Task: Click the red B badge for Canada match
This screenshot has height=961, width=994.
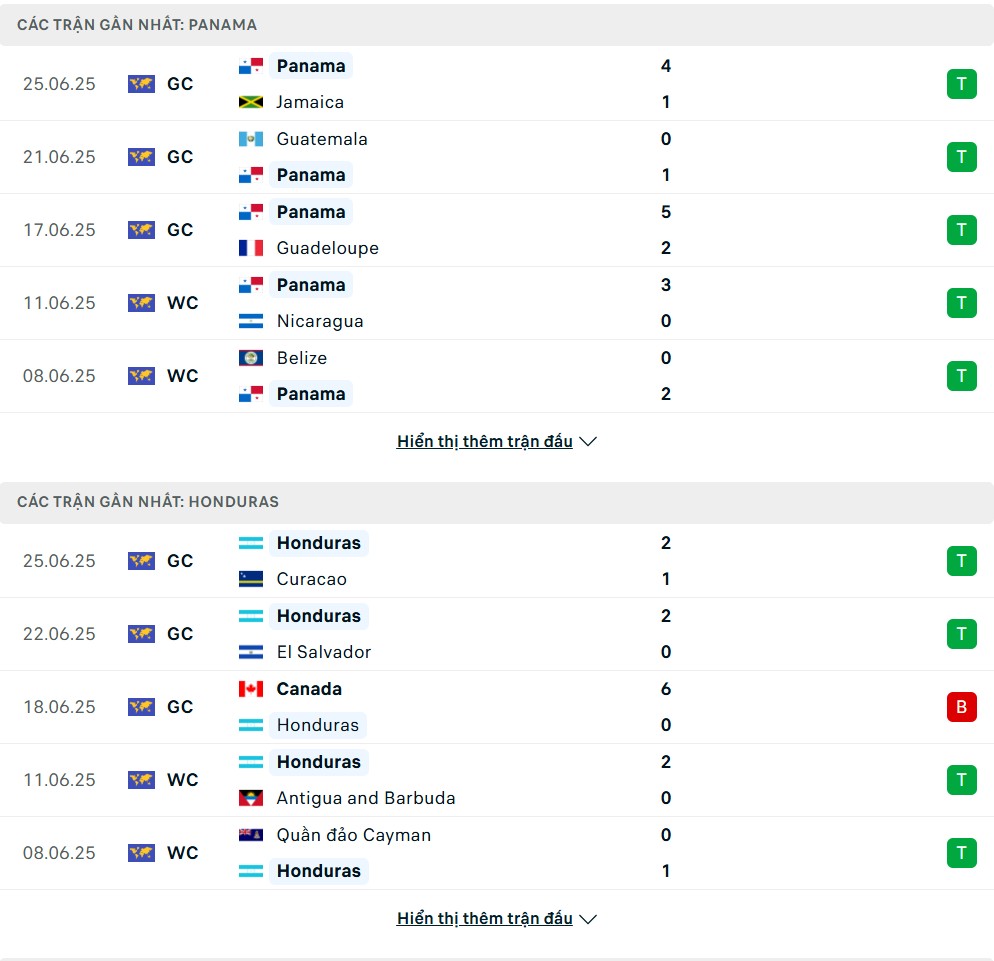Action: [961, 706]
